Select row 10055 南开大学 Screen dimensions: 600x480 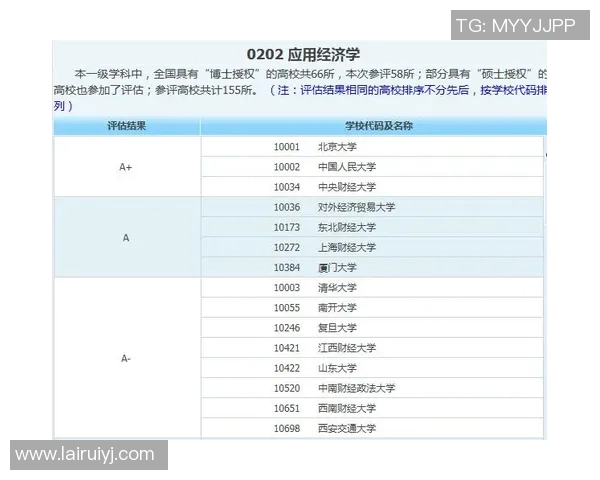pyautogui.click(x=372, y=308)
